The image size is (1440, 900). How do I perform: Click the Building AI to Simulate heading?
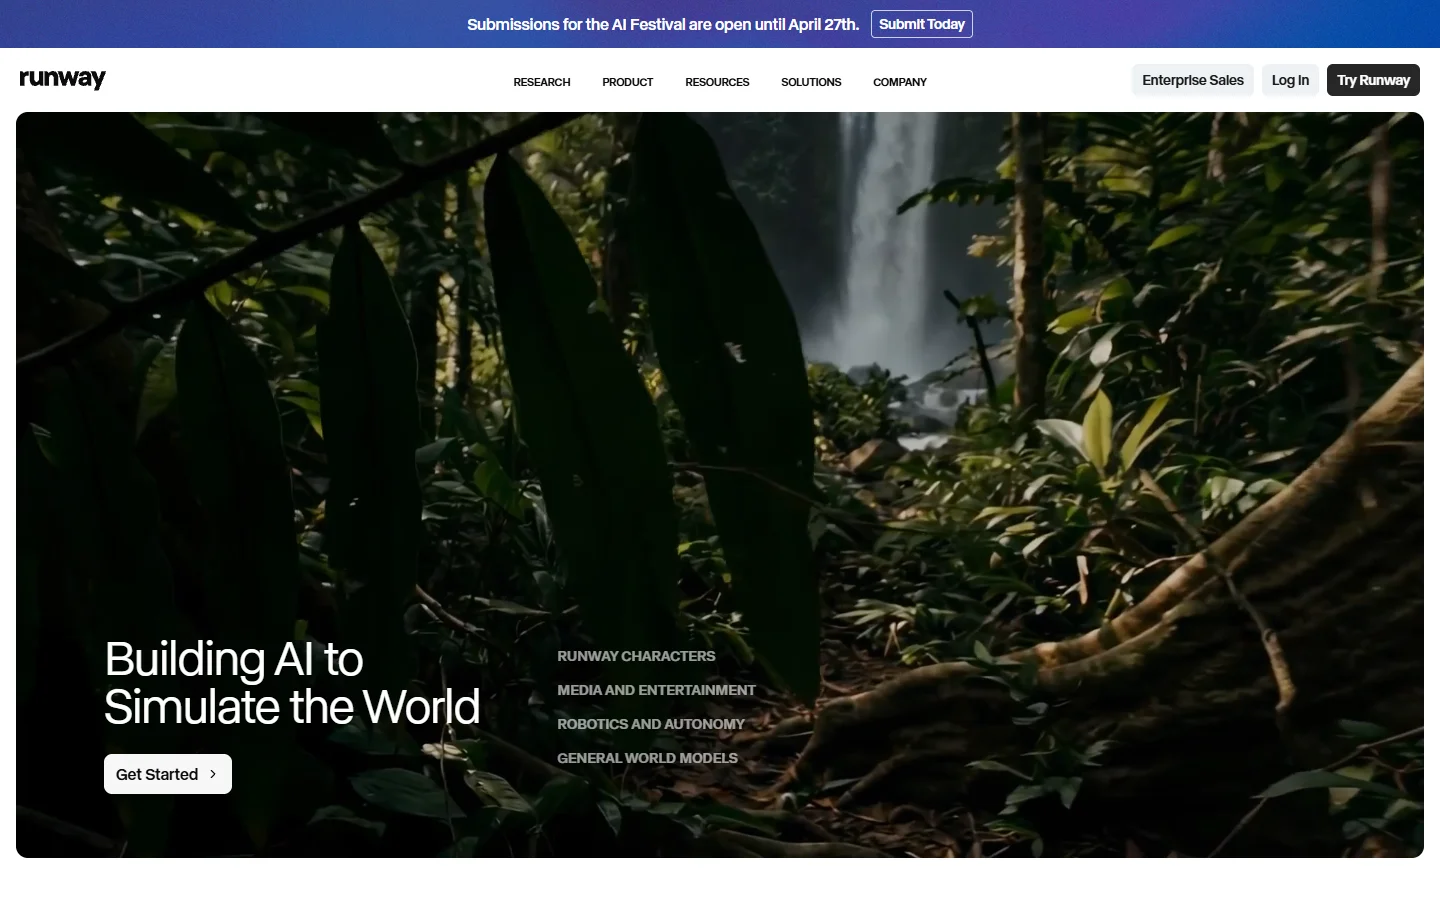pyautogui.click(x=291, y=683)
